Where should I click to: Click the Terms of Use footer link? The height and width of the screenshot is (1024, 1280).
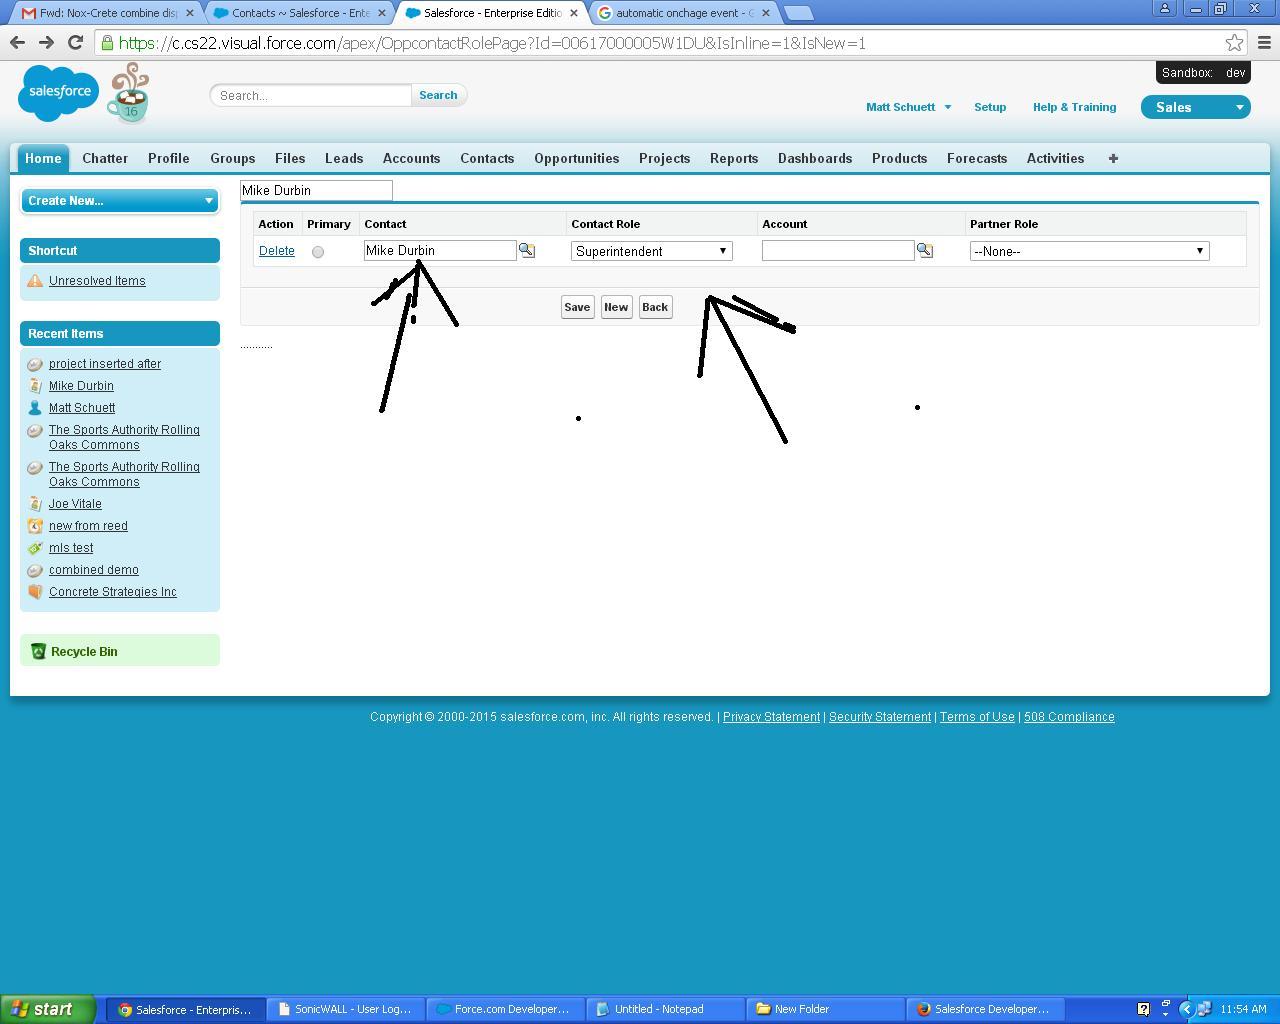[x=977, y=717]
